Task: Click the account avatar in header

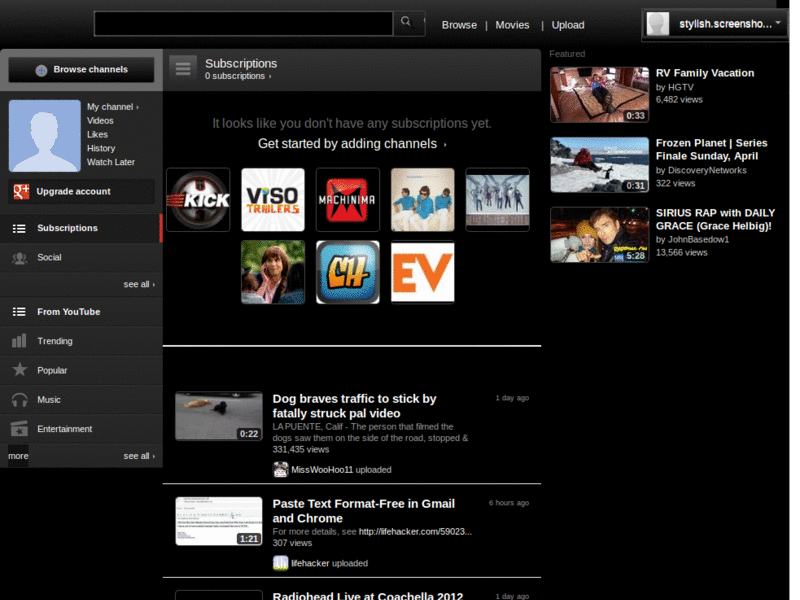Action: point(658,23)
